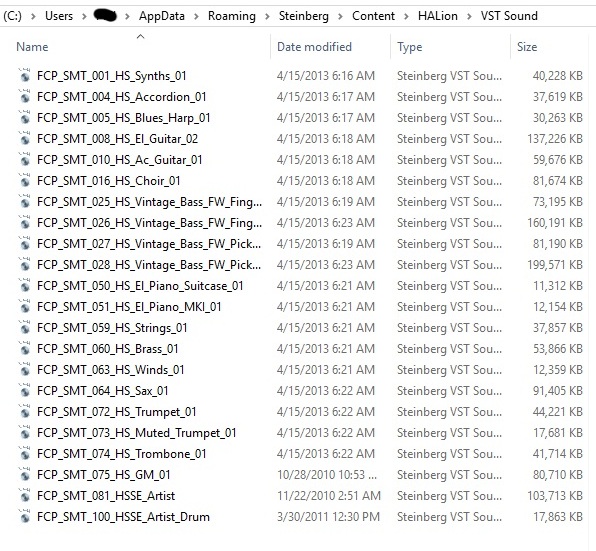
Task: Click the file icon for FCP_SMT_004_HS_Accordion_01
Action: [24, 96]
